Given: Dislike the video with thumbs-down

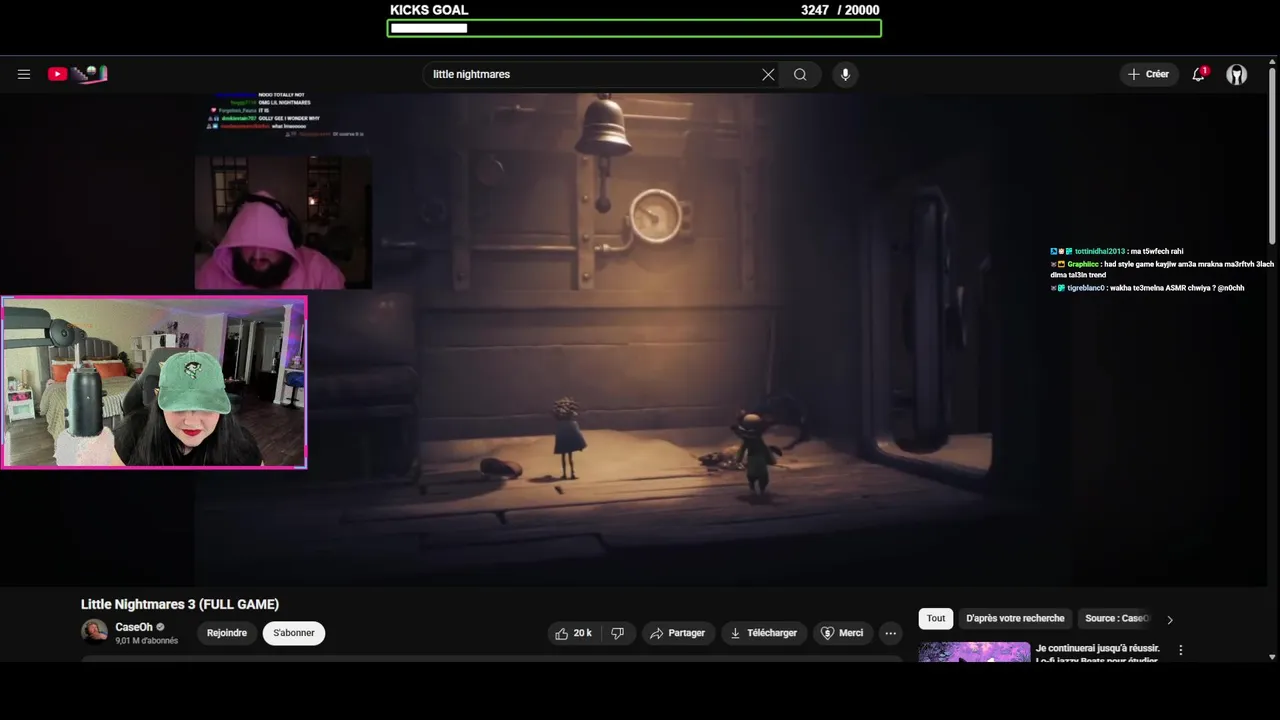Looking at the screenshot, I should (618, 633).
